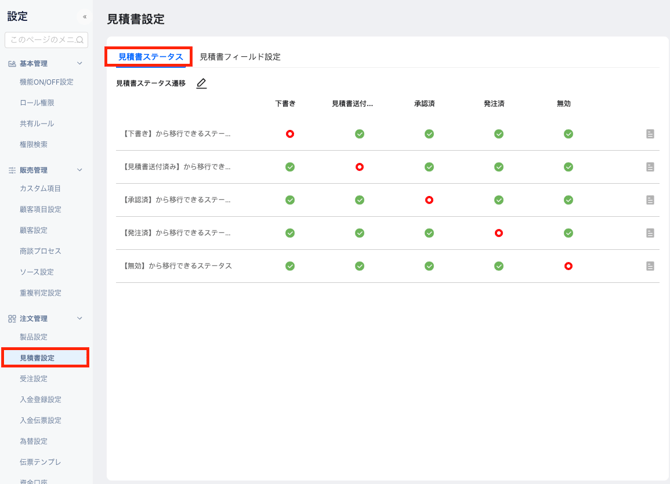Click the 注文管理 section icon
This screenshot has width=670, height=484.
(12, 319)
